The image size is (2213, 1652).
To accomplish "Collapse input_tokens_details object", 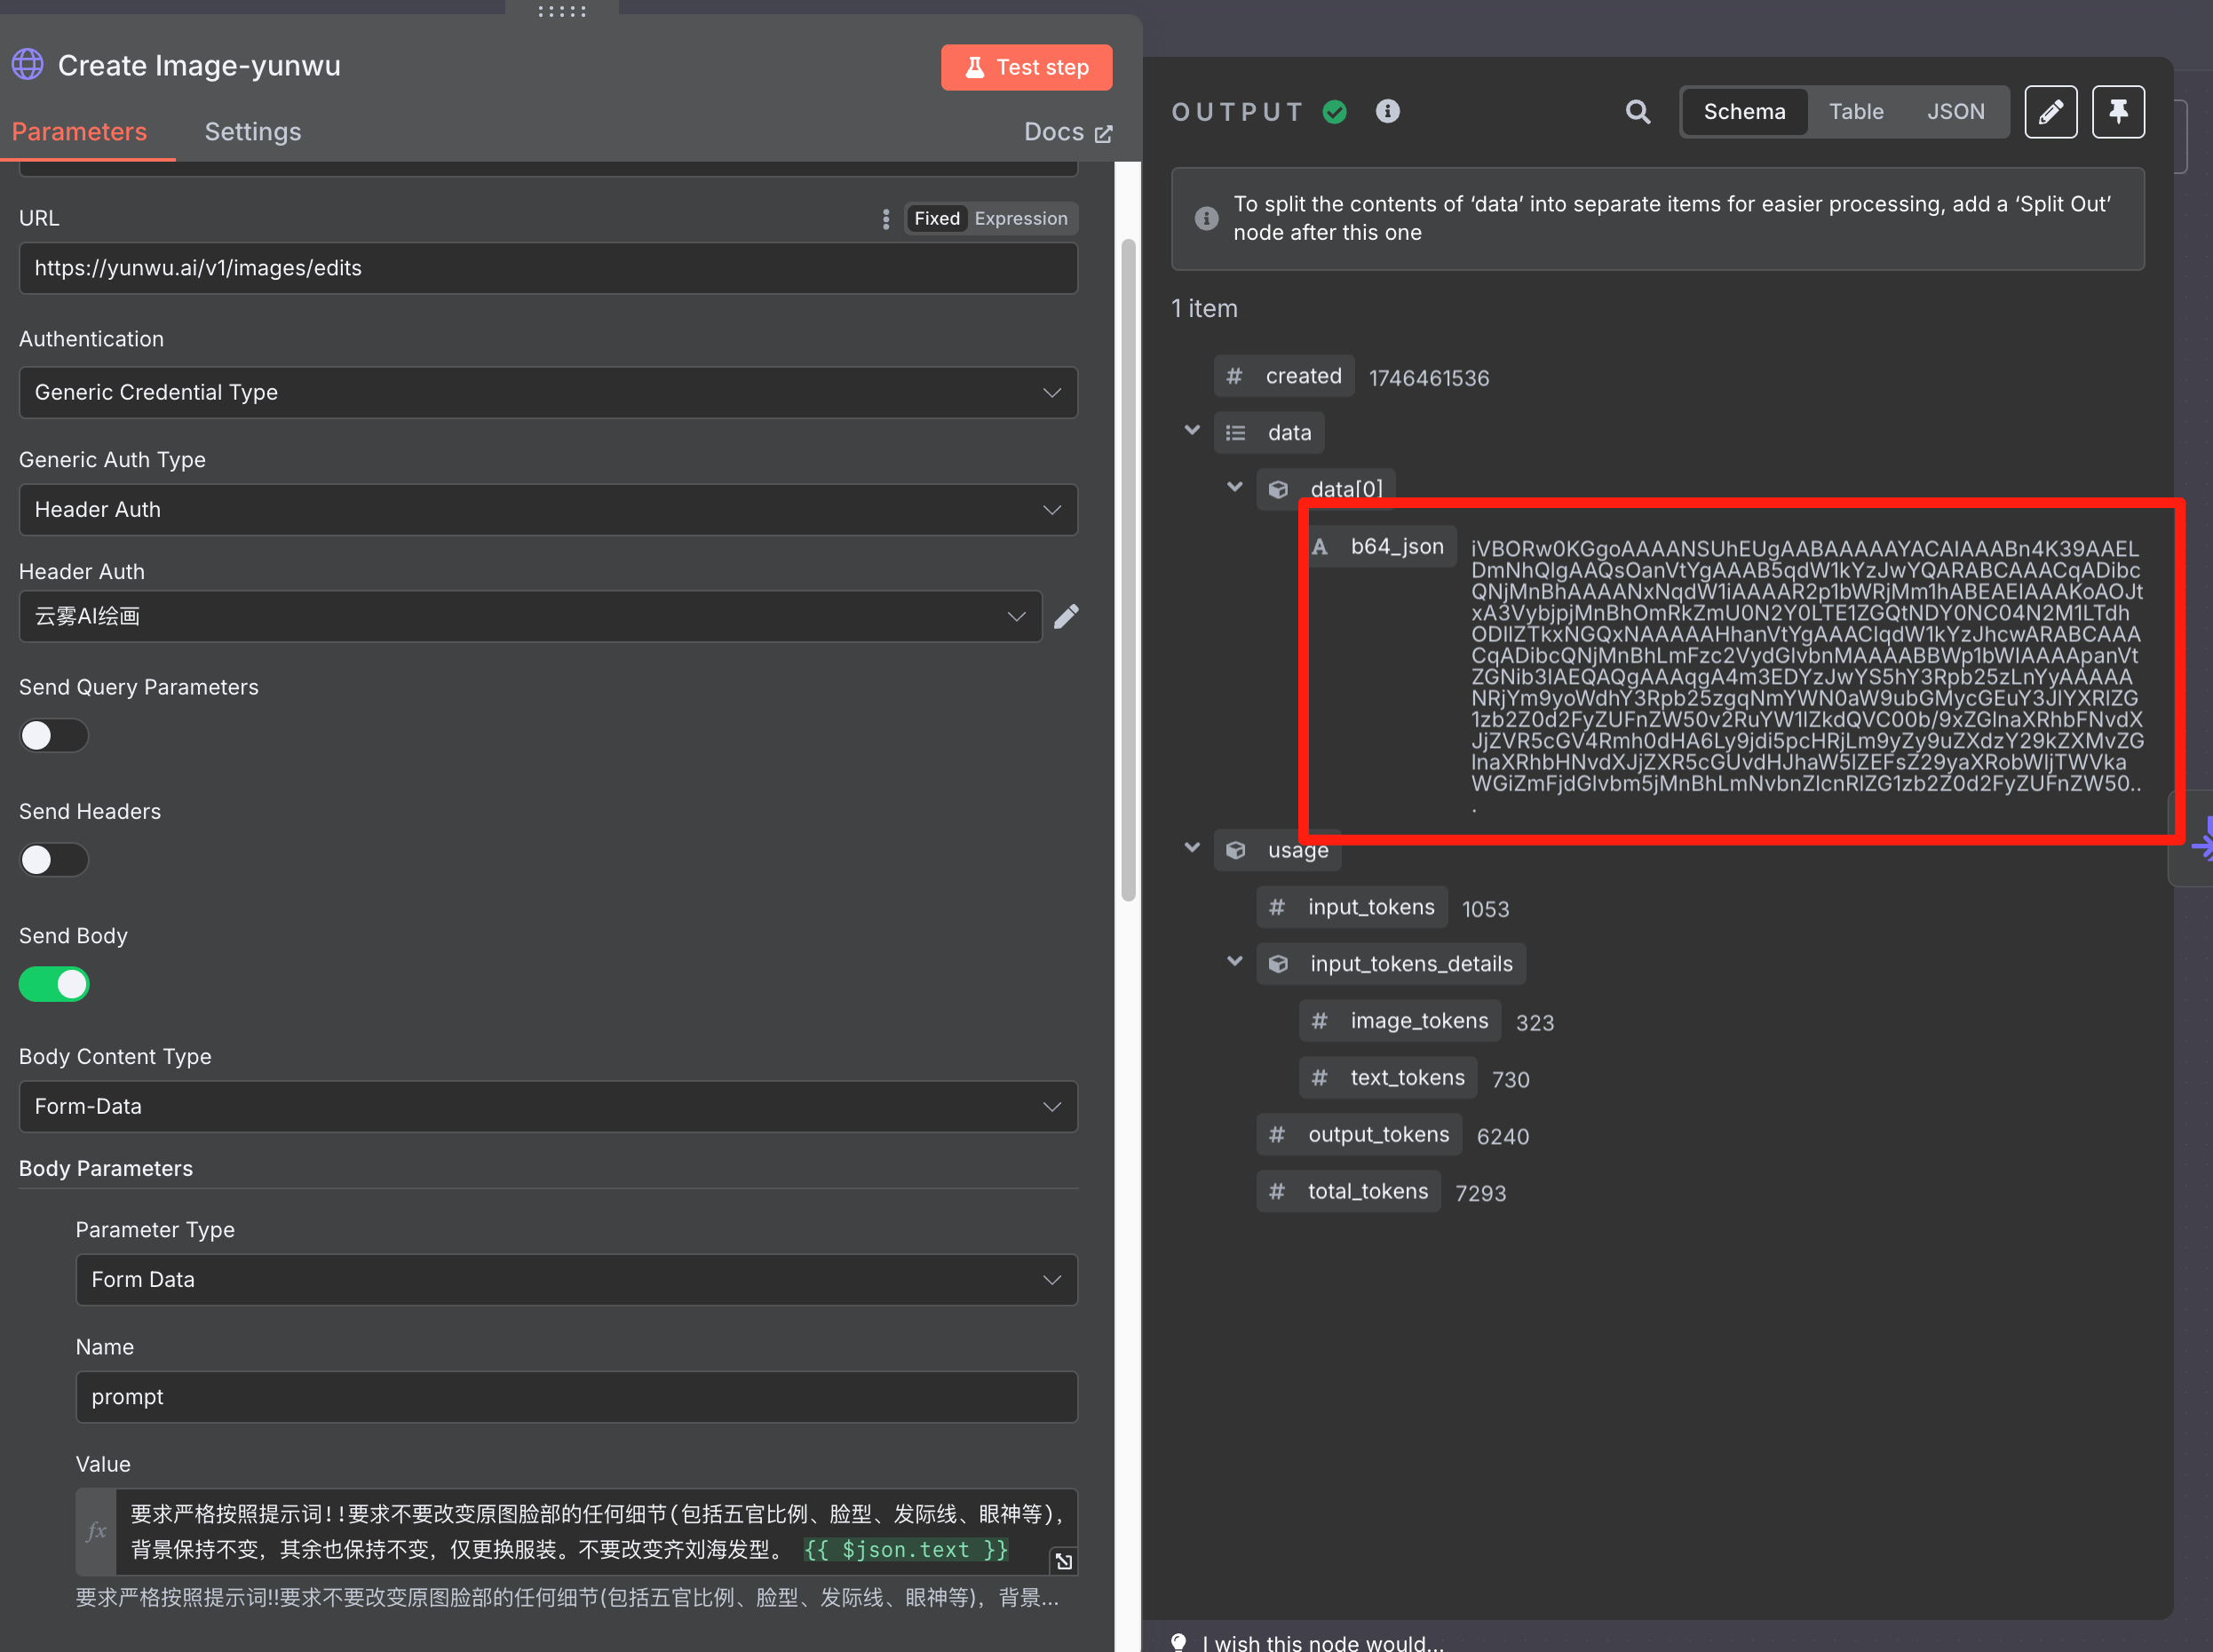I will click(1234, 962).
